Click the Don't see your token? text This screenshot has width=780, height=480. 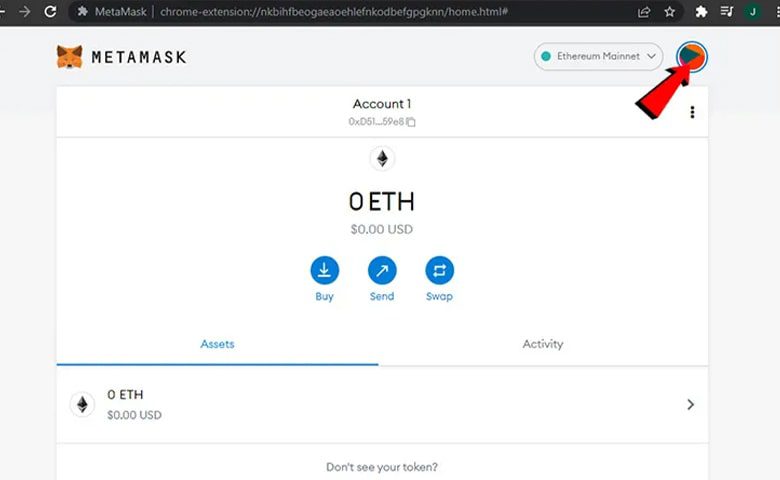(382, 467)
